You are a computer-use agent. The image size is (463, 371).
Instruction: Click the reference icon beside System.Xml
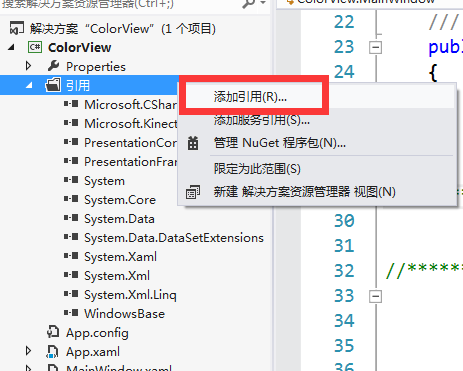tap(71, 275)
